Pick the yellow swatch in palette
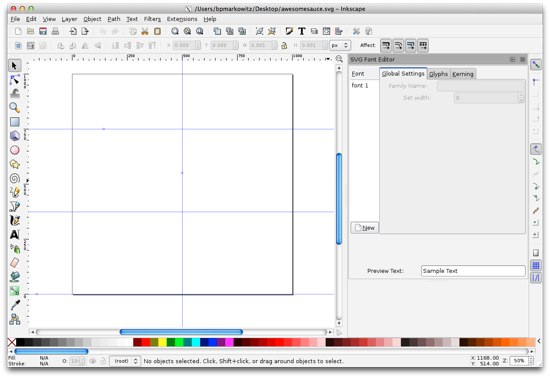 coord(162,342)
